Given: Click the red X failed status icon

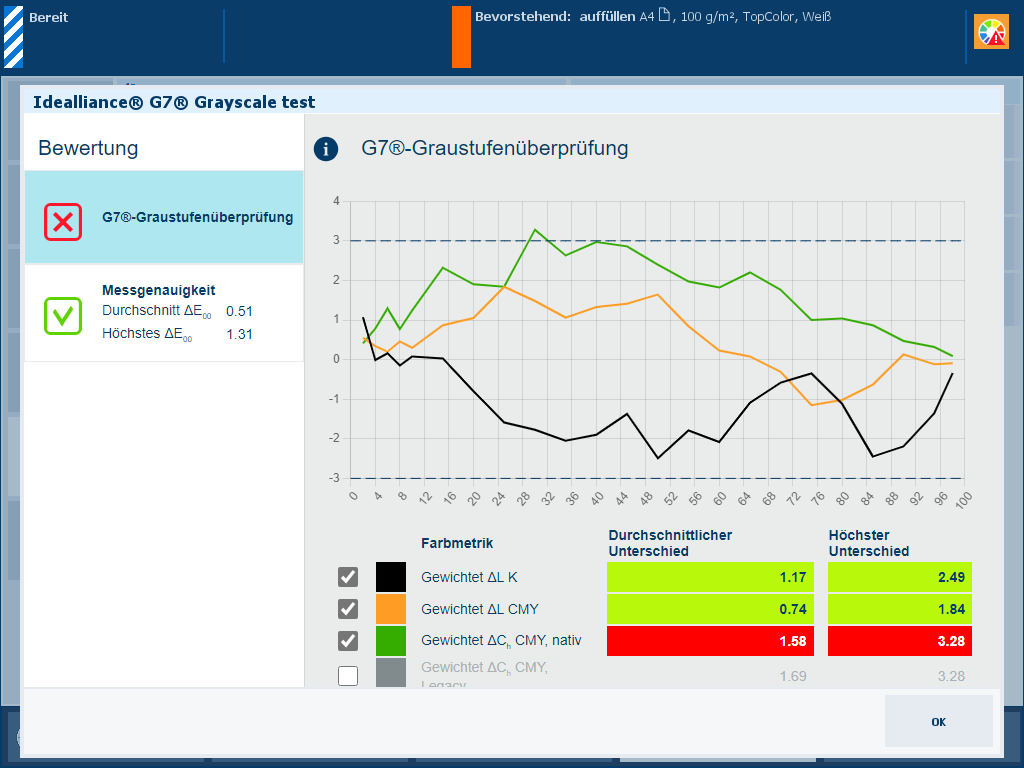Looking at the screenshot, I should click(x=63, y=222).
